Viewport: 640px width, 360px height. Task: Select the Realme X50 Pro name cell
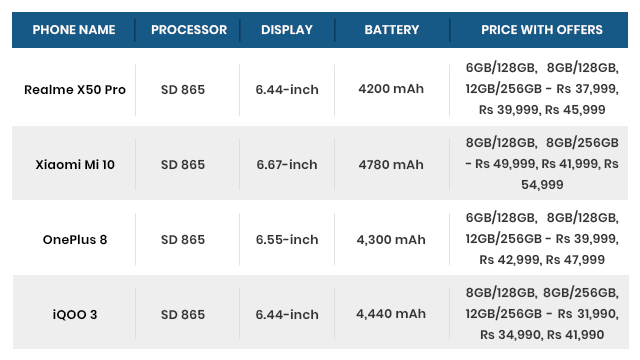pos(75,89)
